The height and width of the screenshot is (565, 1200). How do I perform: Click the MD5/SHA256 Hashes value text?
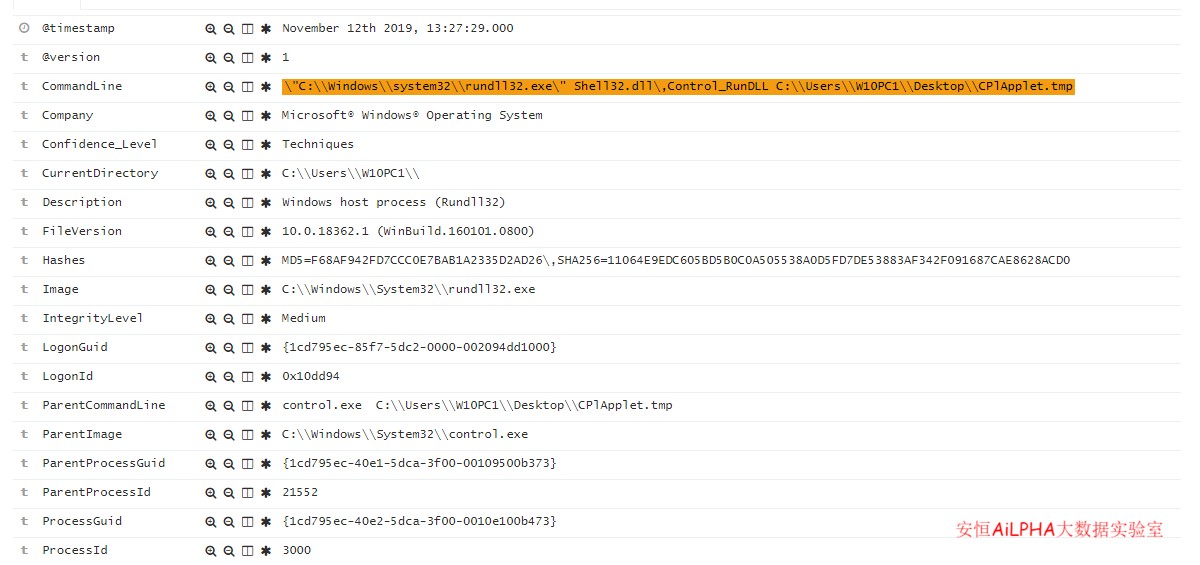click(x=675, y=261)
